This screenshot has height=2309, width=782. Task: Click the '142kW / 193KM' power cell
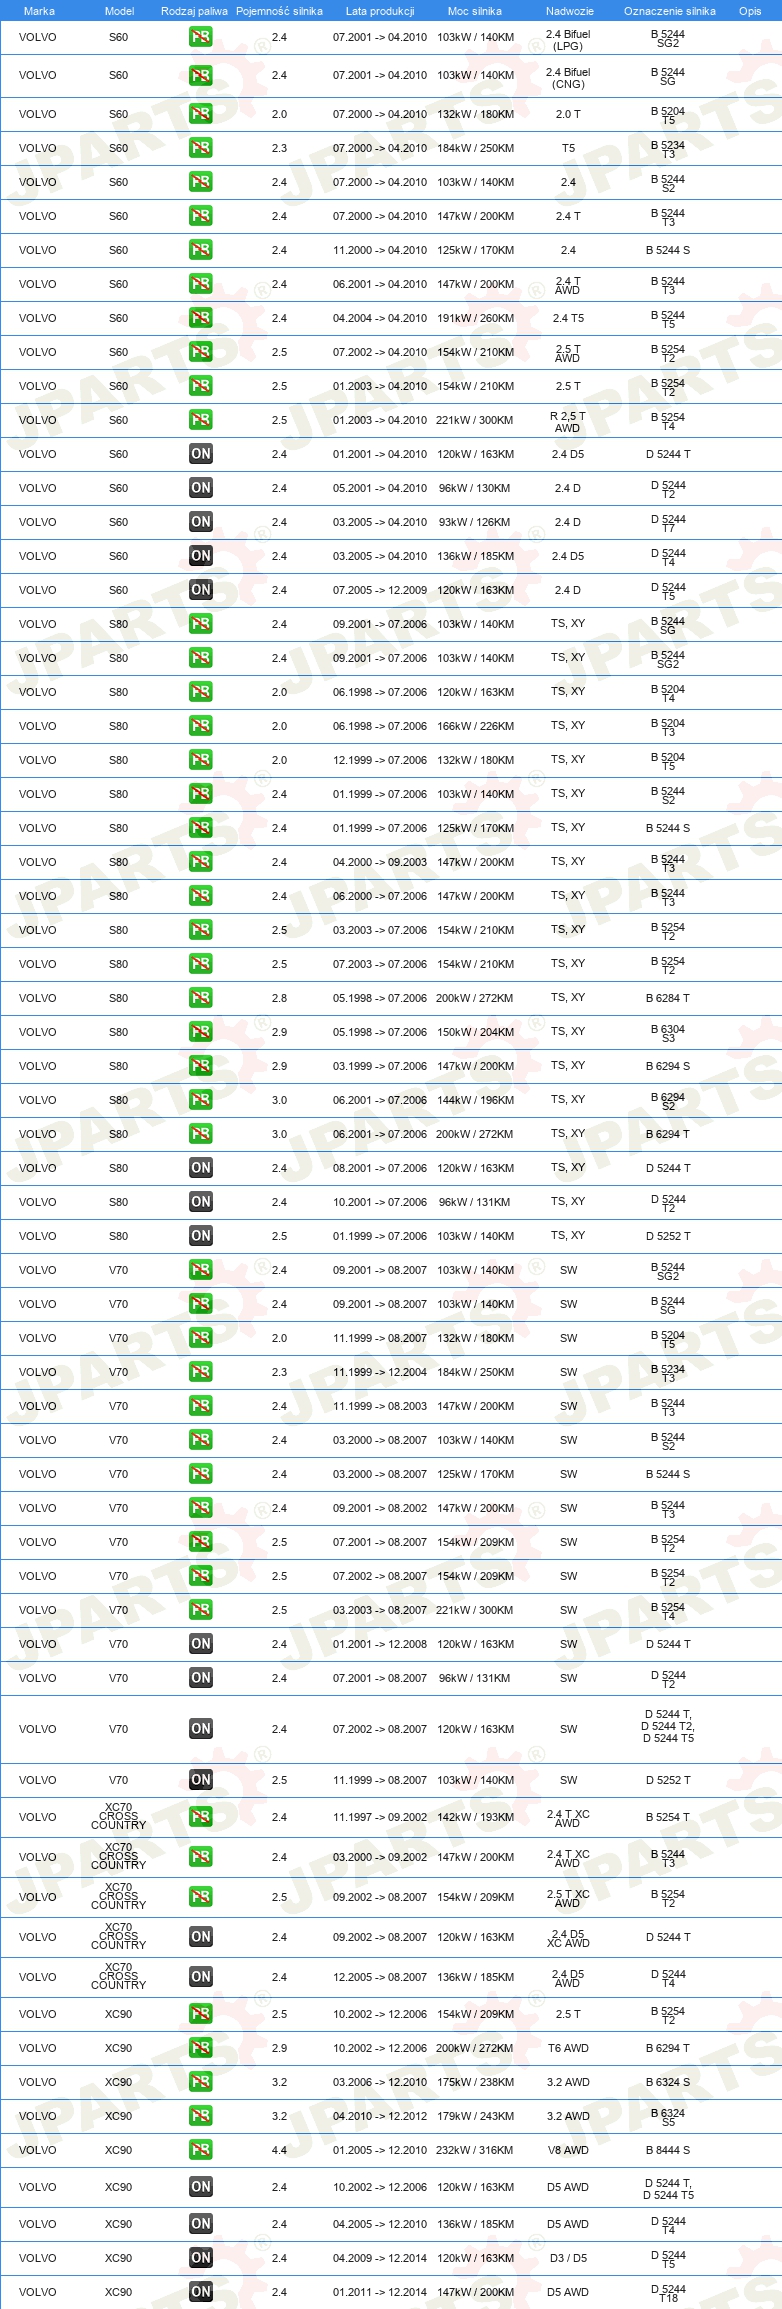pos(475,1817)
